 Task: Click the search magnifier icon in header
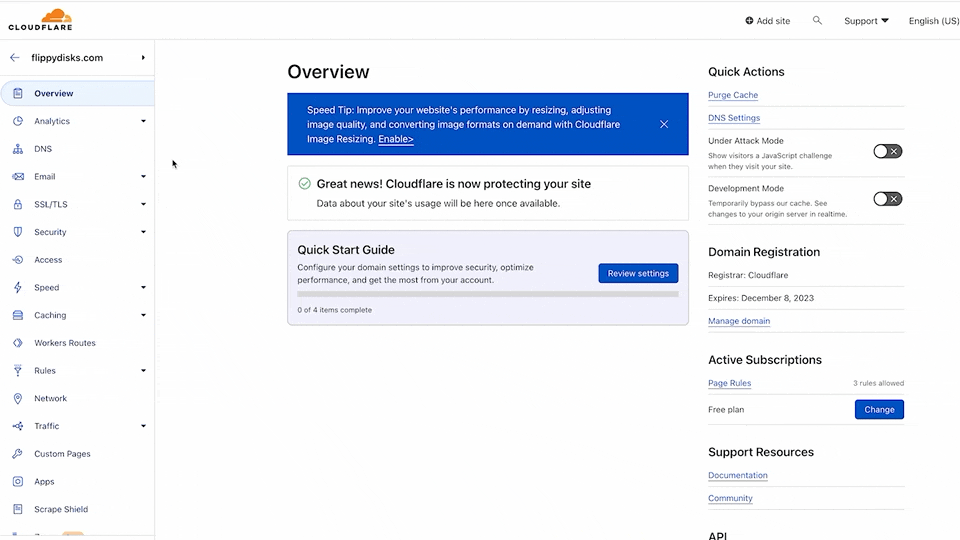pos(817,21)
